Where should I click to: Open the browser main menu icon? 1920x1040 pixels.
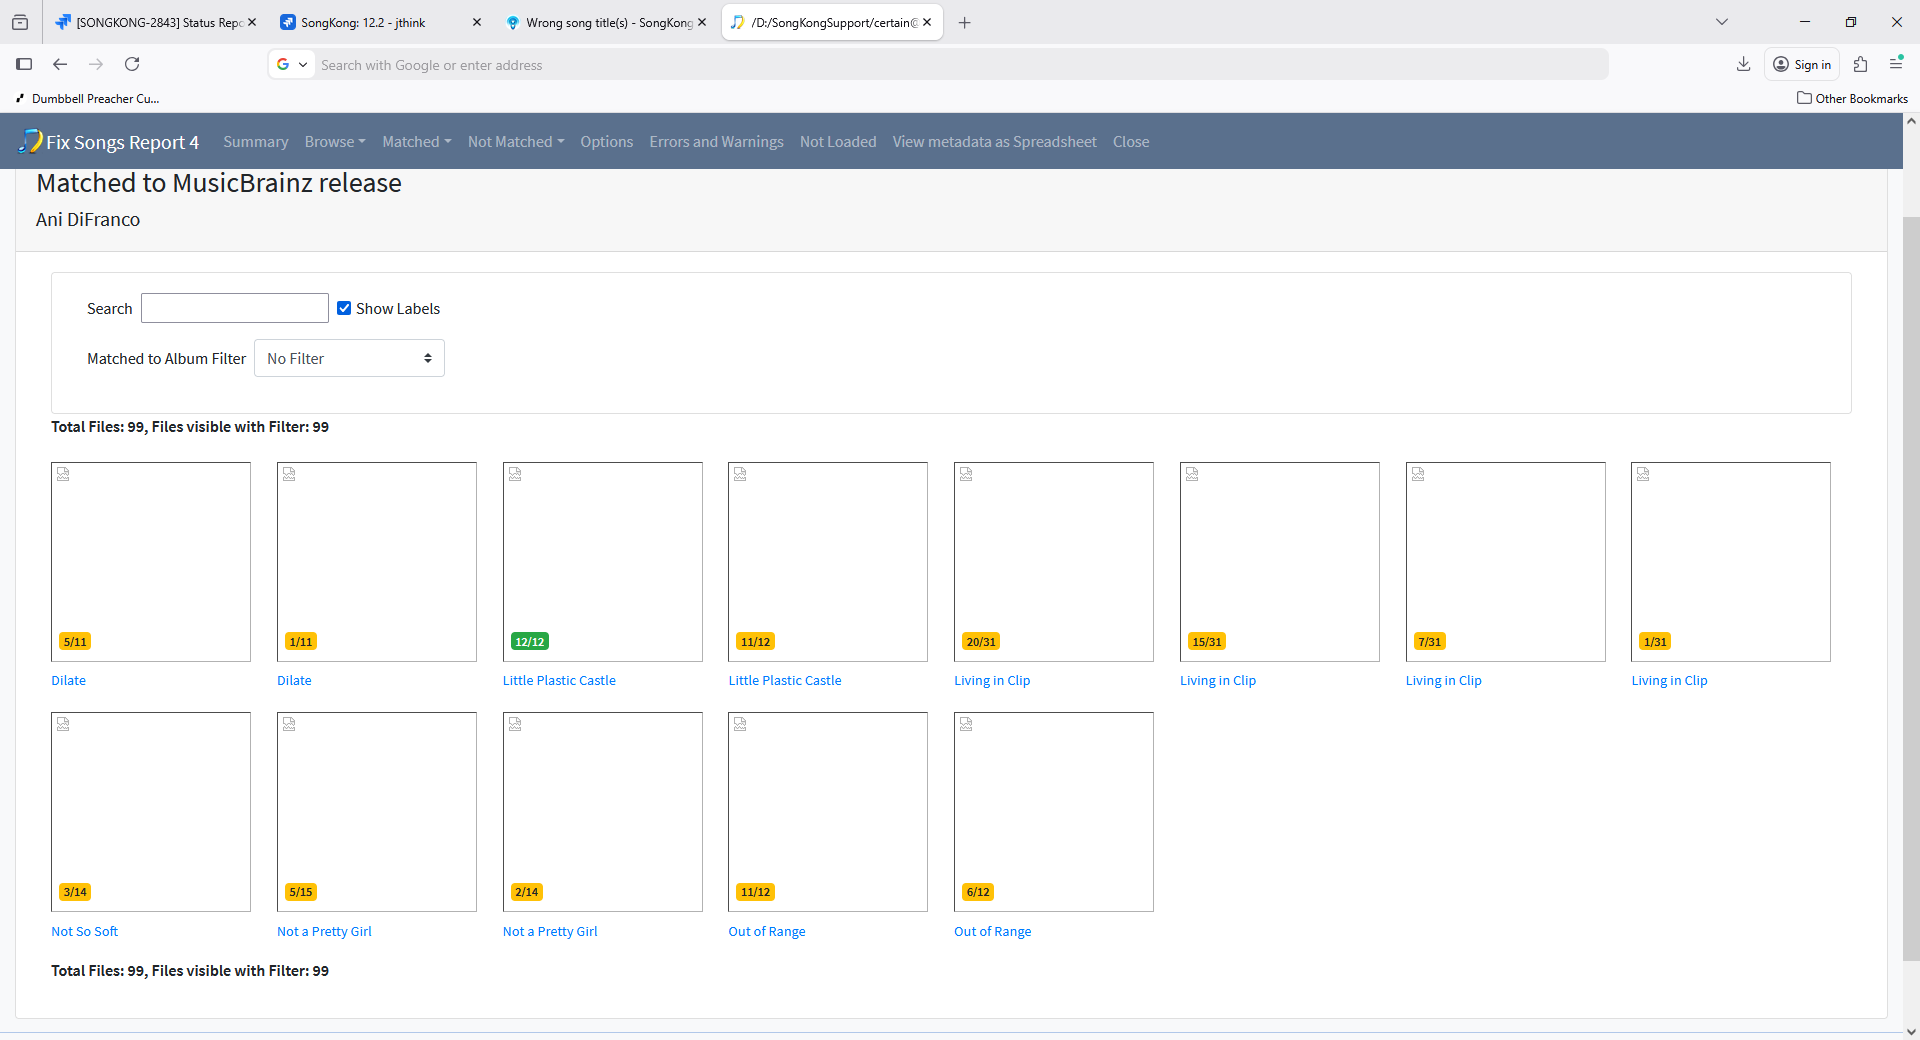(x=1896, y=64)
